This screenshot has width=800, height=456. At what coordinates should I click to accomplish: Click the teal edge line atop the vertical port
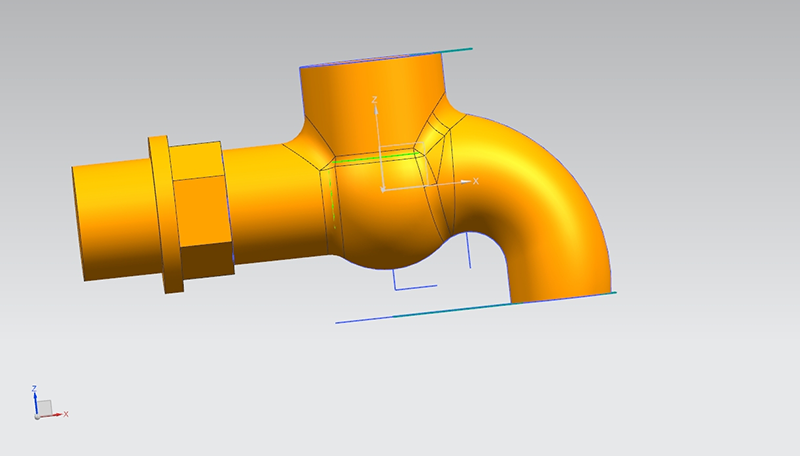click(x=450, y=50)
